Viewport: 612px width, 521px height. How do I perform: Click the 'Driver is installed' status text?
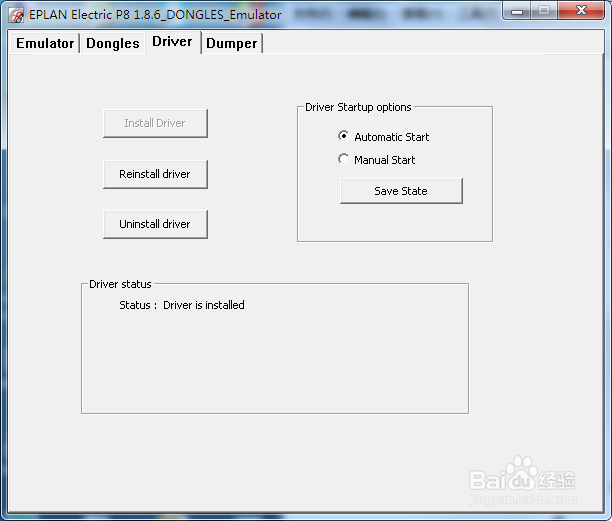click(204, 305)
